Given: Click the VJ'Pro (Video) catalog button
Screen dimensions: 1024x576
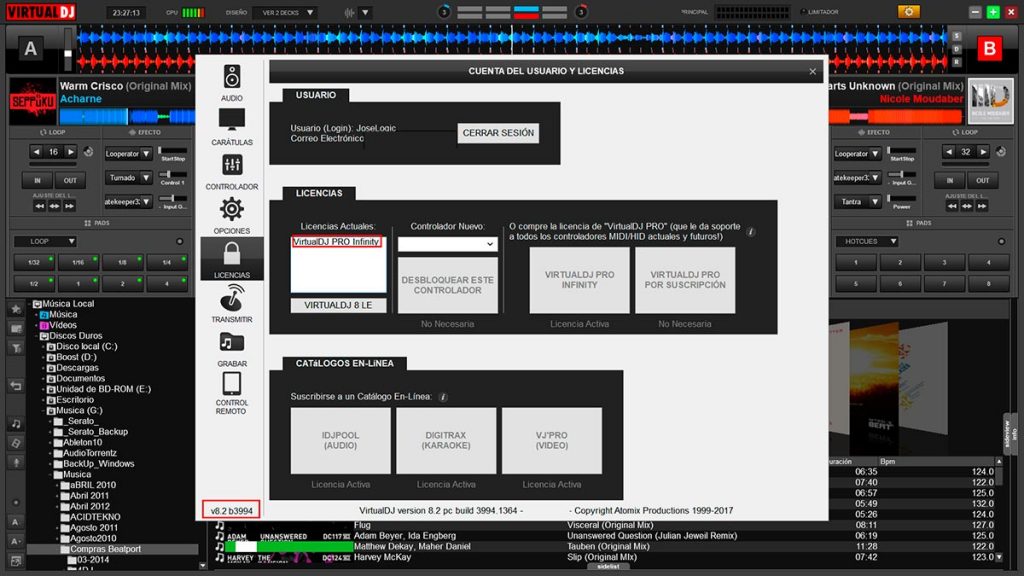Looking at the screenshot, I should click(552, 441).
